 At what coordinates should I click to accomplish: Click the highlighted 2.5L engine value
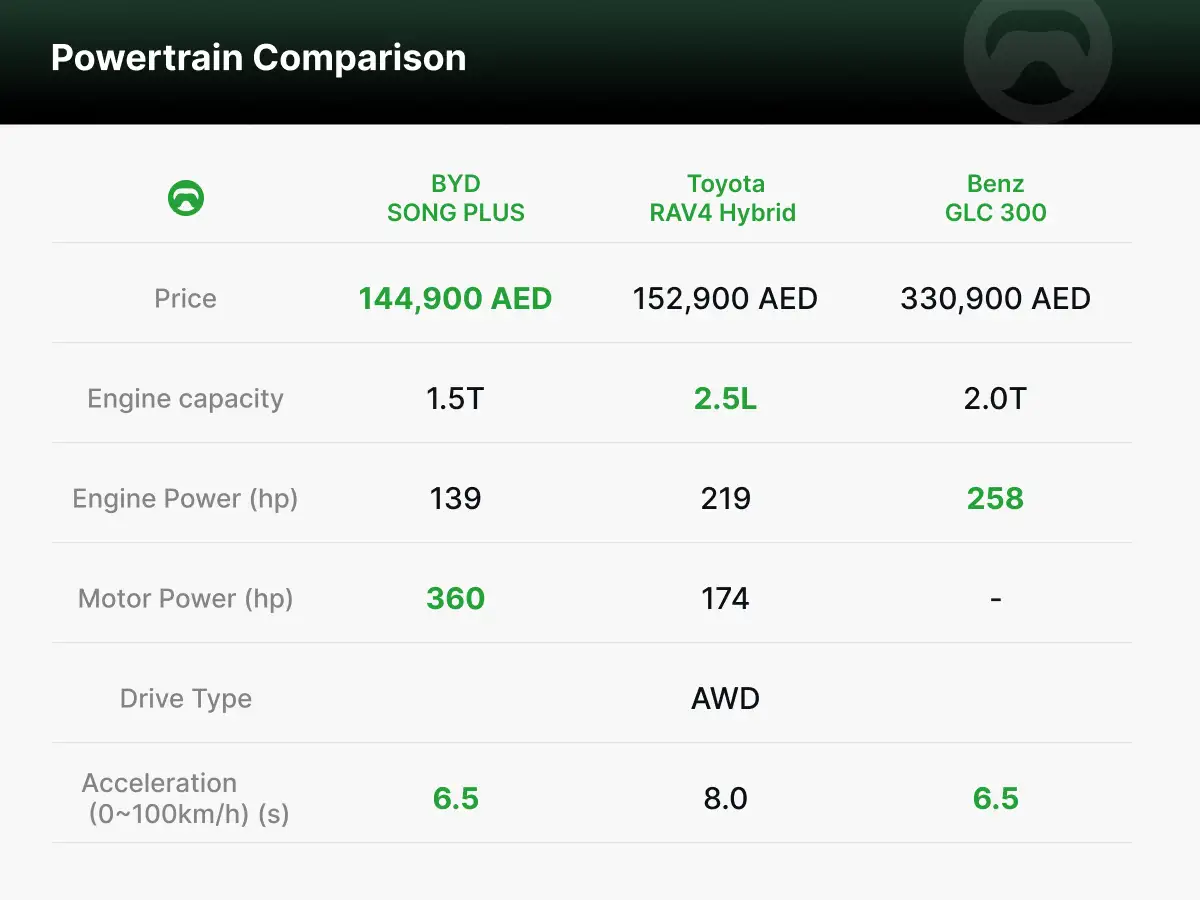725,398
